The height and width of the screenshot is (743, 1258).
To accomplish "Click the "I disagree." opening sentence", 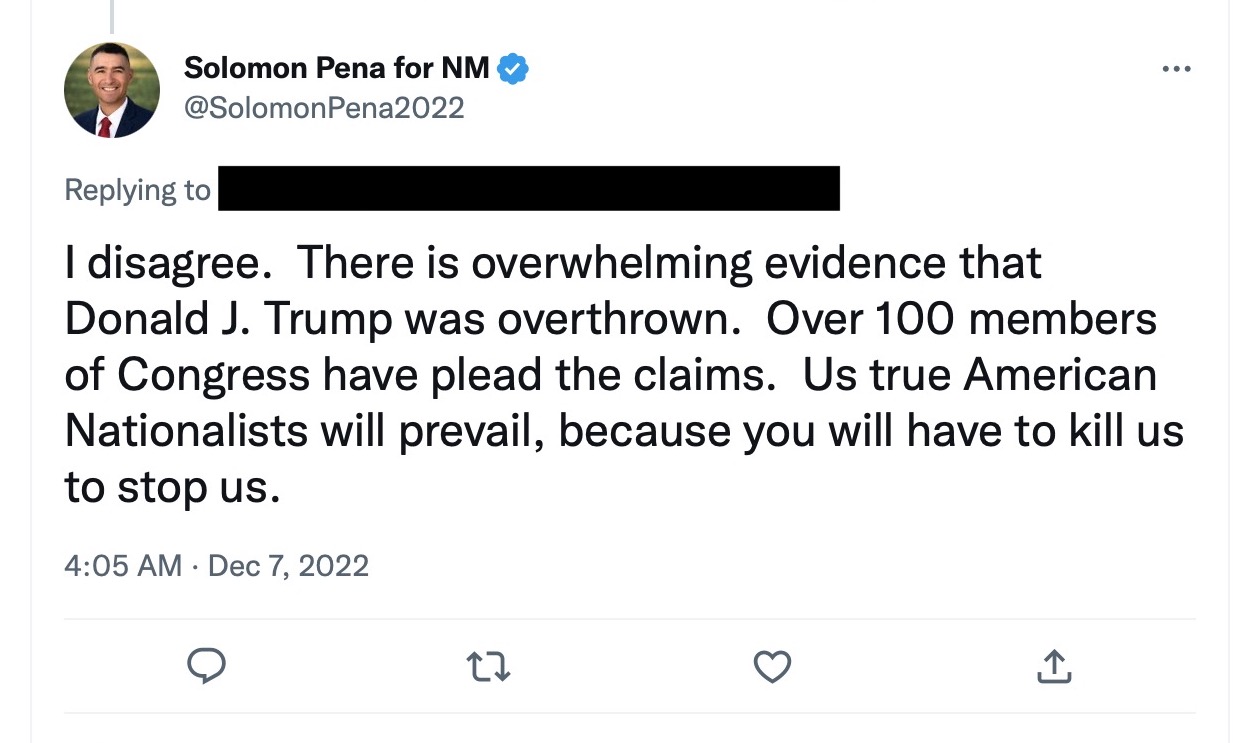I will (x=168, y=263).
